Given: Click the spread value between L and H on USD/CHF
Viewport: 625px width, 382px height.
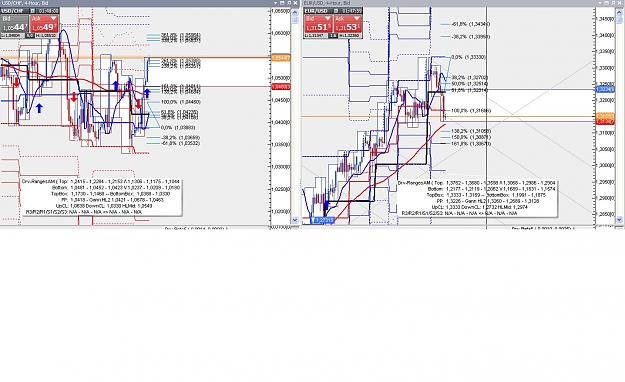Looking at the screenshot, I should (x=30, y=35).
